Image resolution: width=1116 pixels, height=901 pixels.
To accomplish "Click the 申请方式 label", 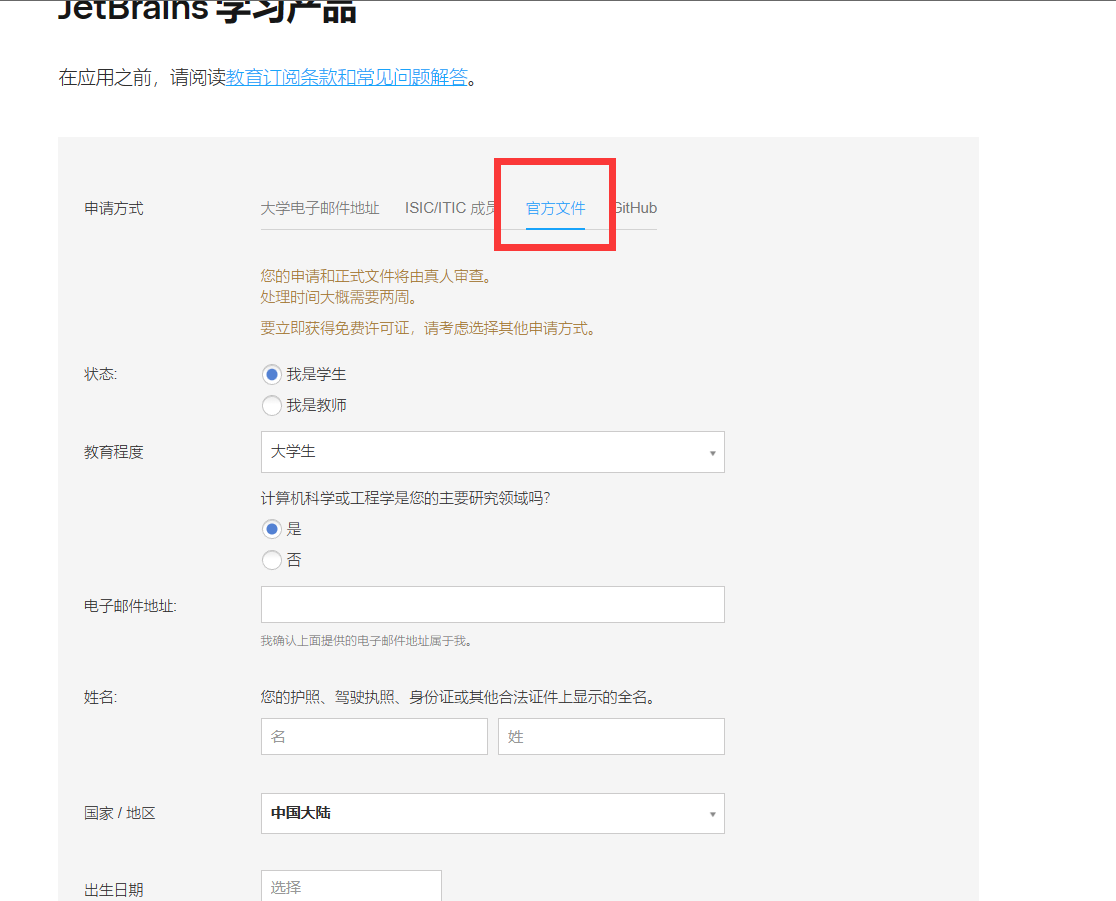I will coord(114,209).
